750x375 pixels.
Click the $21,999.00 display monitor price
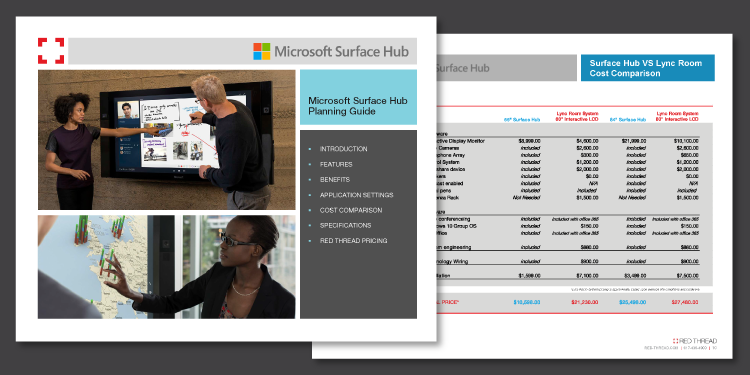(634, 141)
